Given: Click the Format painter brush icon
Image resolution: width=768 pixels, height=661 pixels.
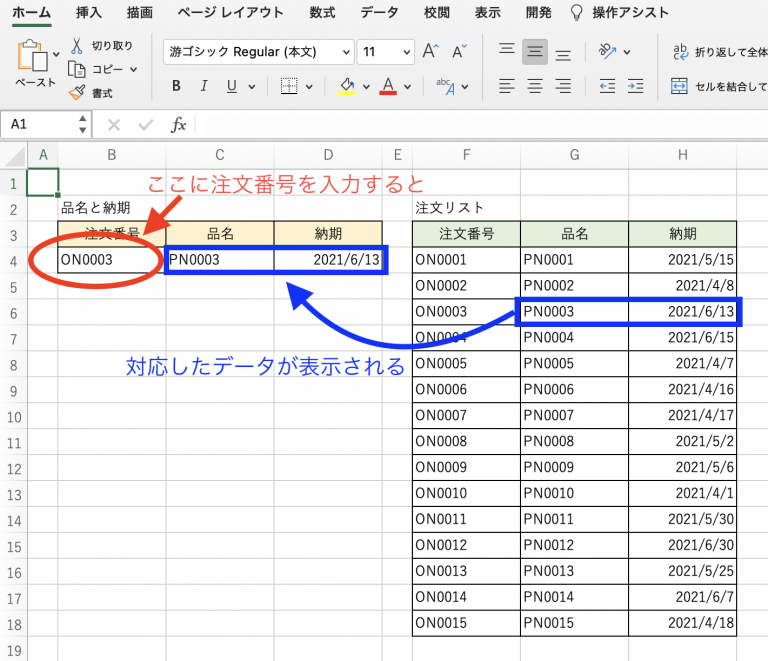Looking at the screenshot, I should (76, 93).
